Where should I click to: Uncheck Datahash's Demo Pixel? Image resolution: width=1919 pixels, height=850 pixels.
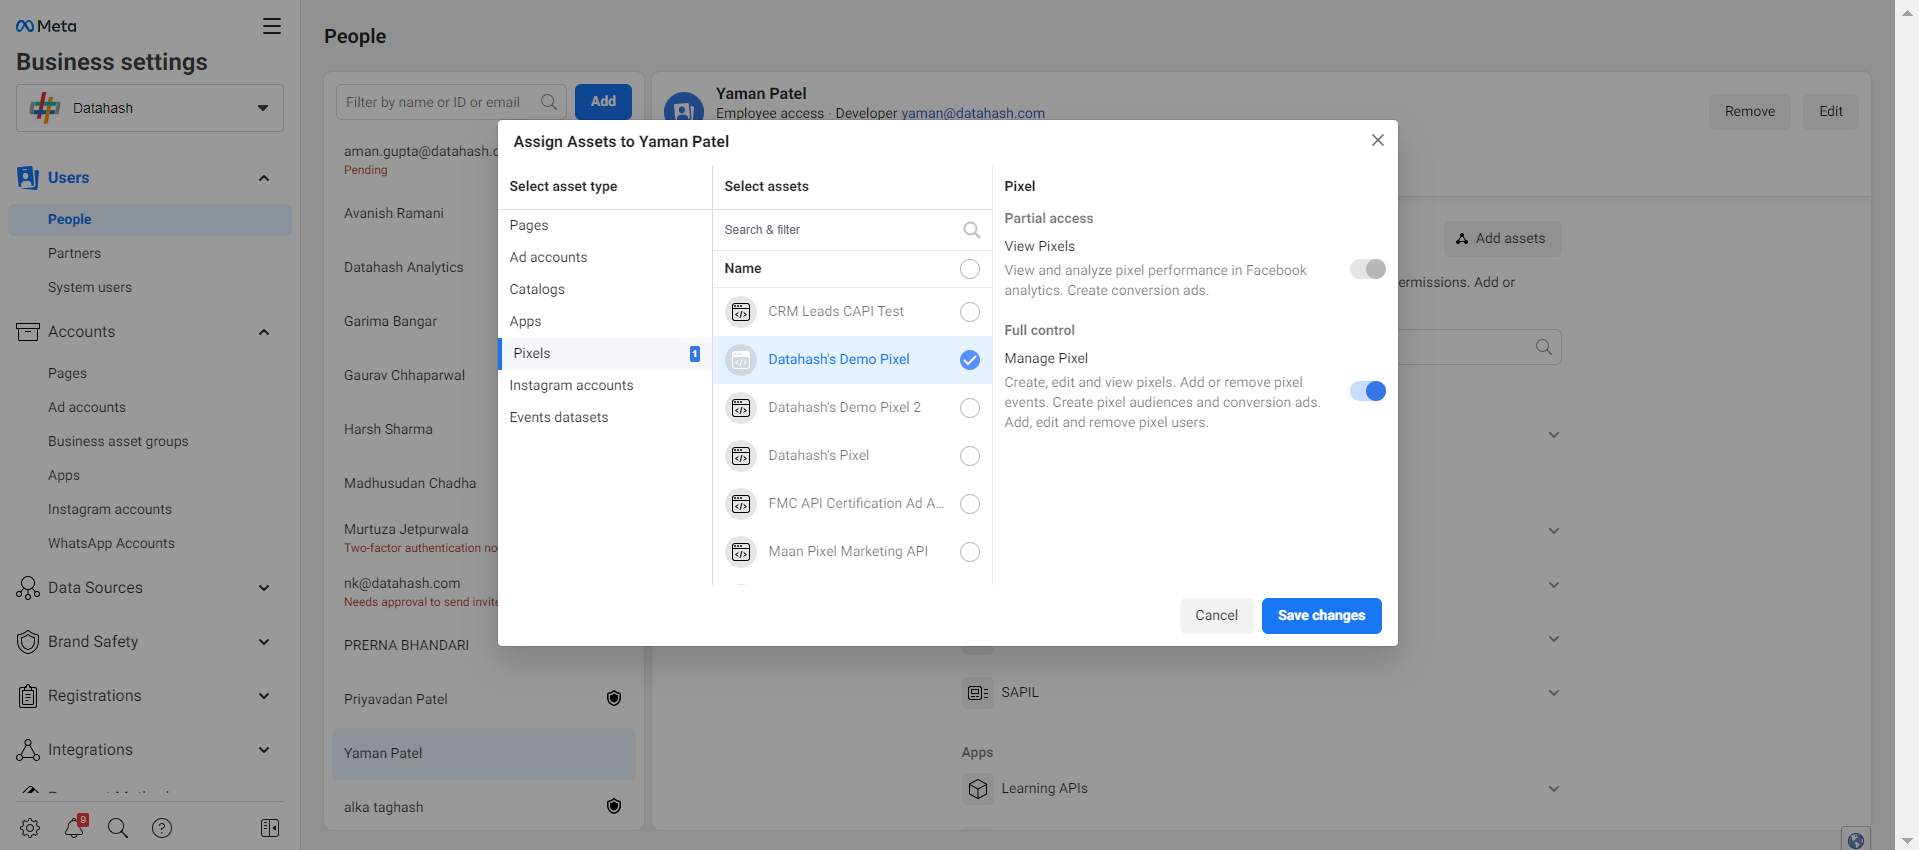(970, 360)
